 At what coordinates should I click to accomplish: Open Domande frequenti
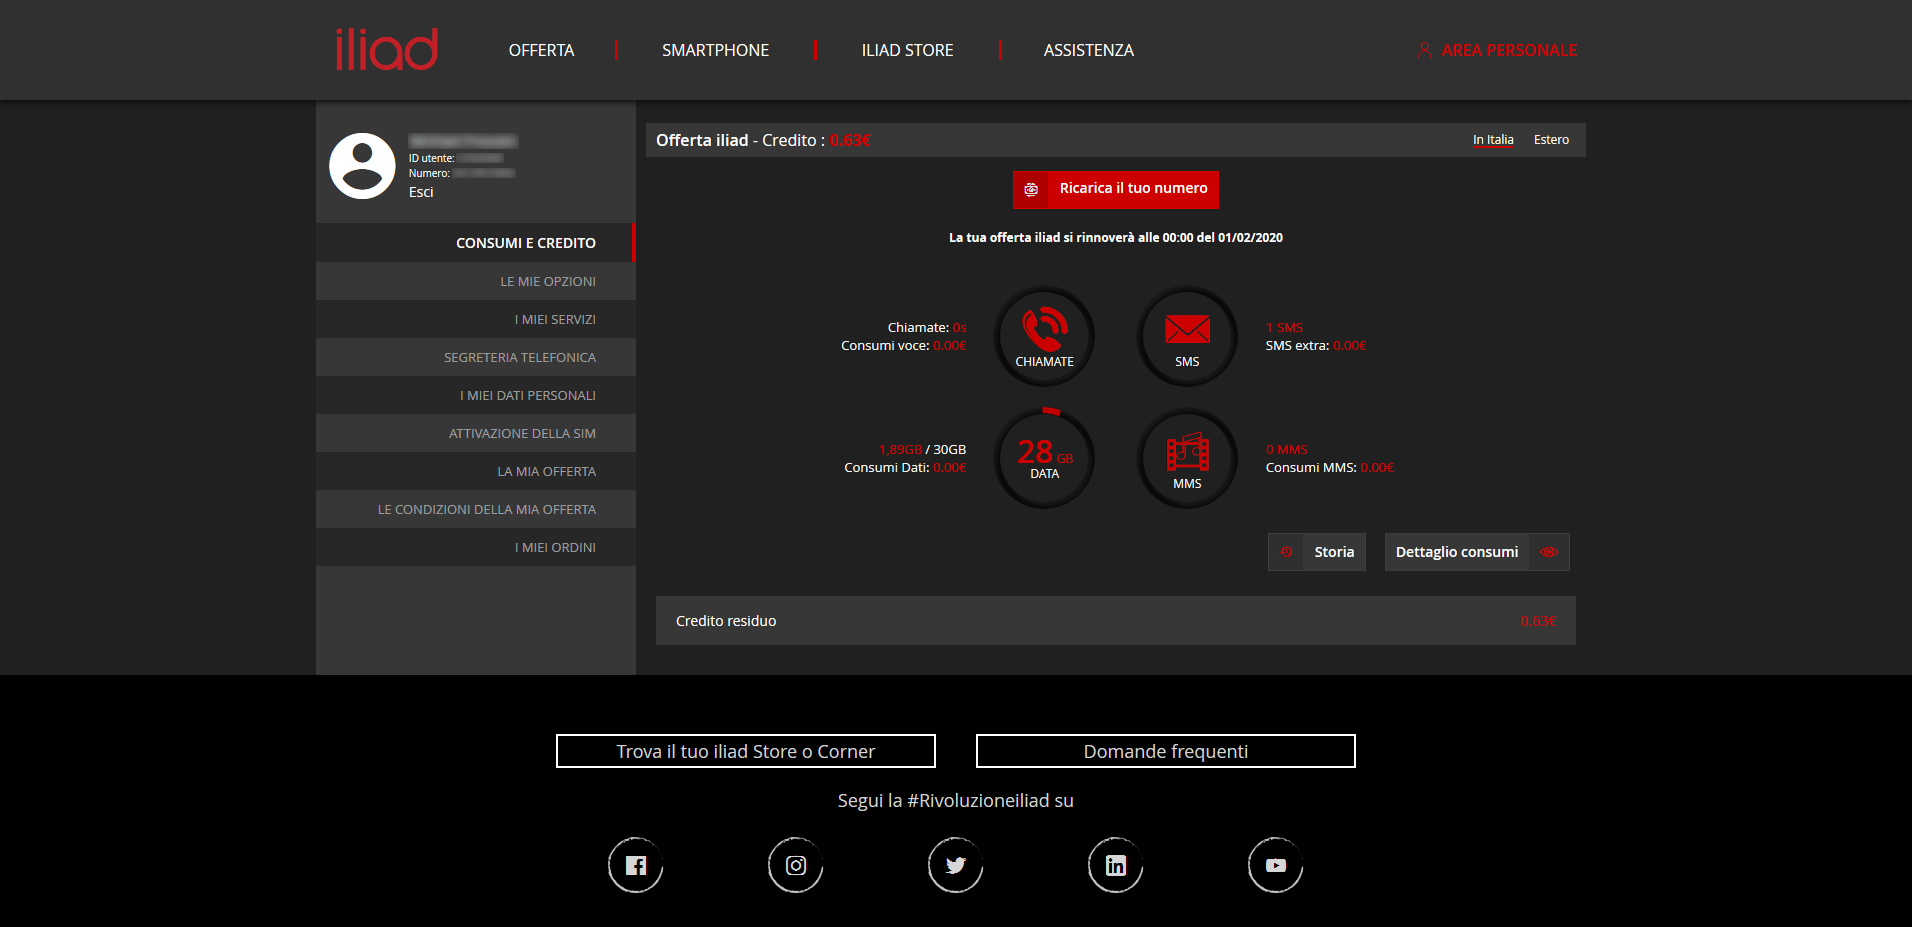(x=1166, y=751)
